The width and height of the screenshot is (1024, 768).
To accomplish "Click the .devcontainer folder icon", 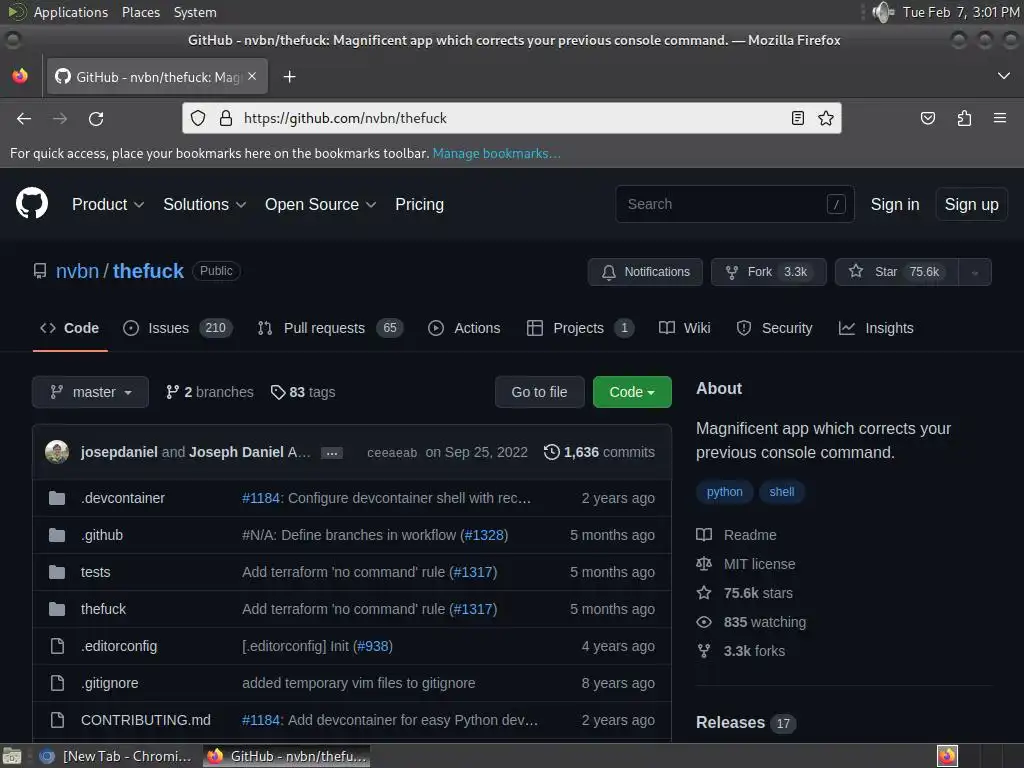I will (57, 498).
